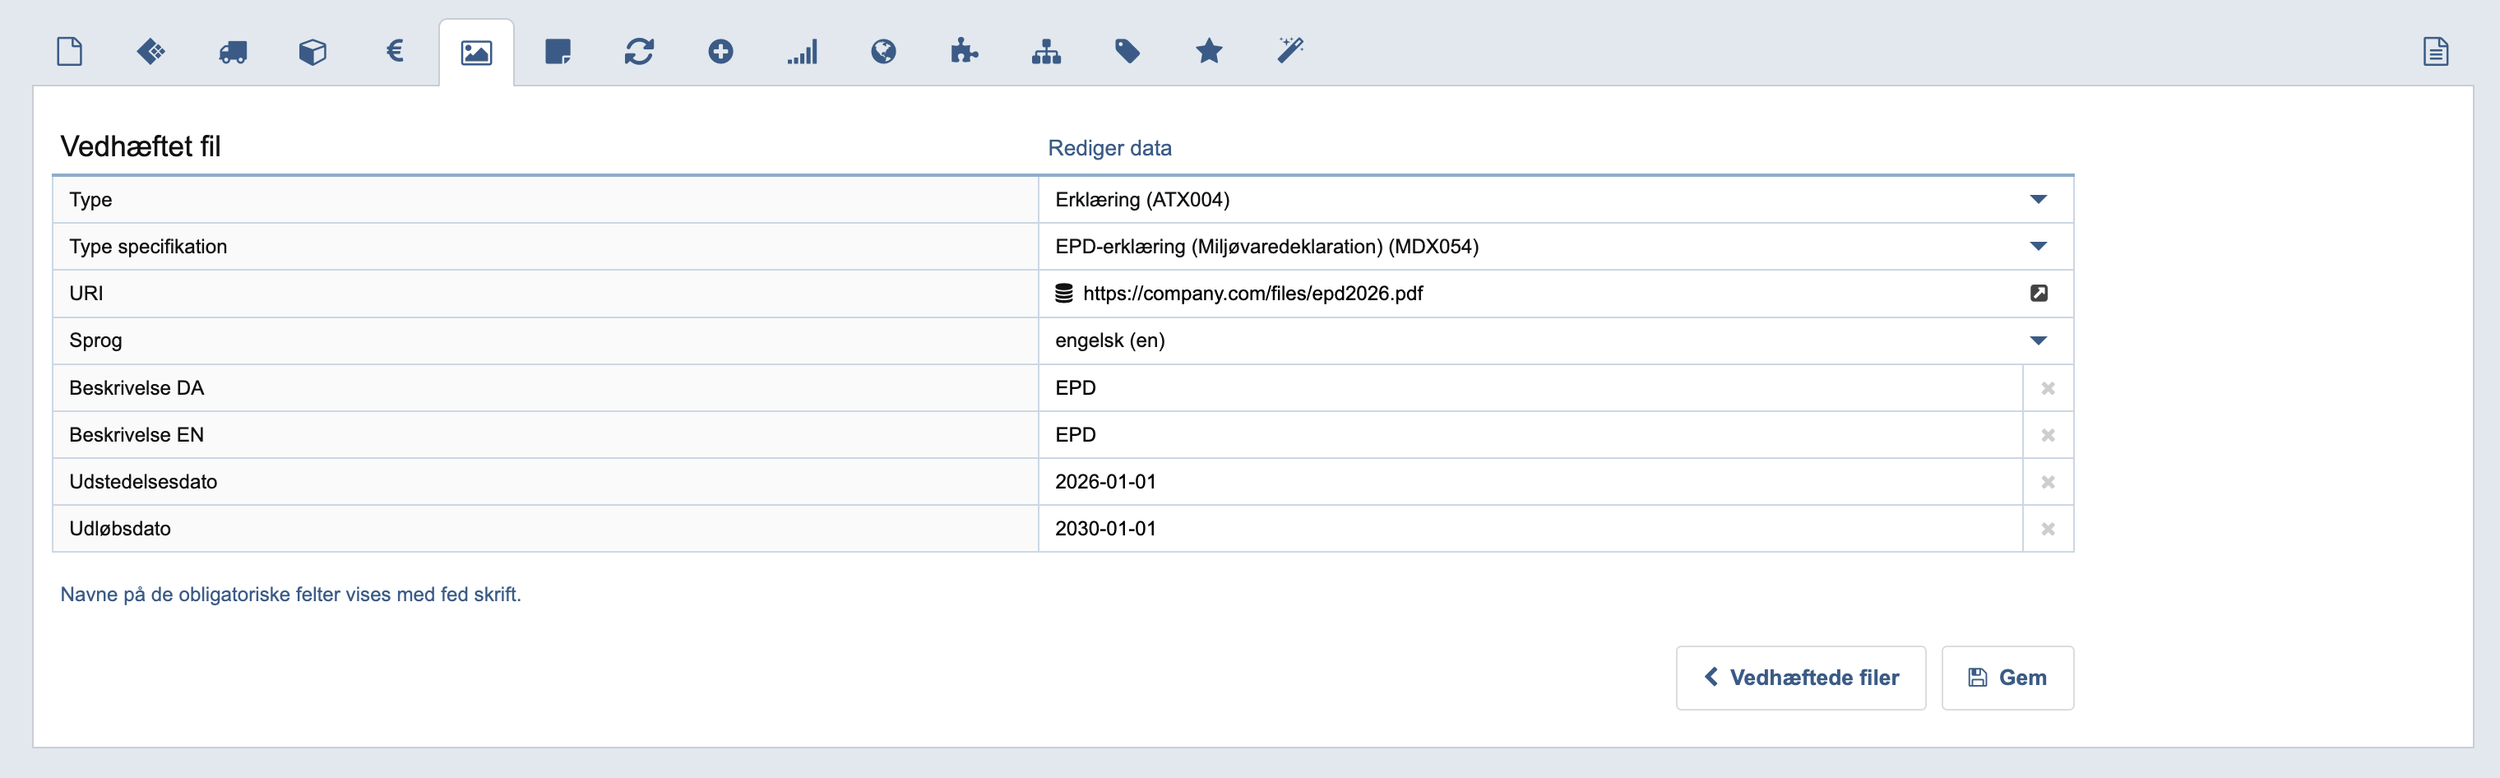
Task: Clear the Beskrivelse EN field
Action: 2048,435
